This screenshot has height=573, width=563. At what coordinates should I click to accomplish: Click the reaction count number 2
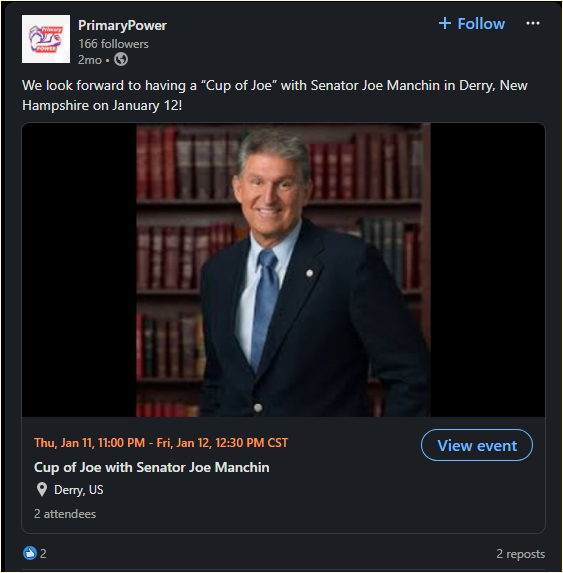(43, 553)
